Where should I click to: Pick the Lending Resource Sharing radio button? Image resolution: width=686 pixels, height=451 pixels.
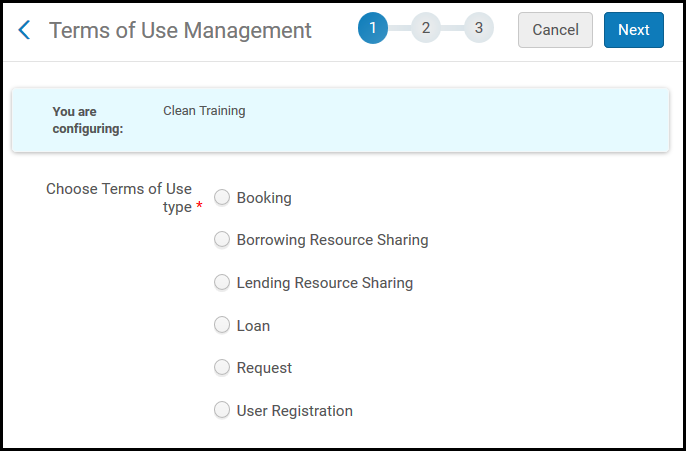tap(222, 282)
